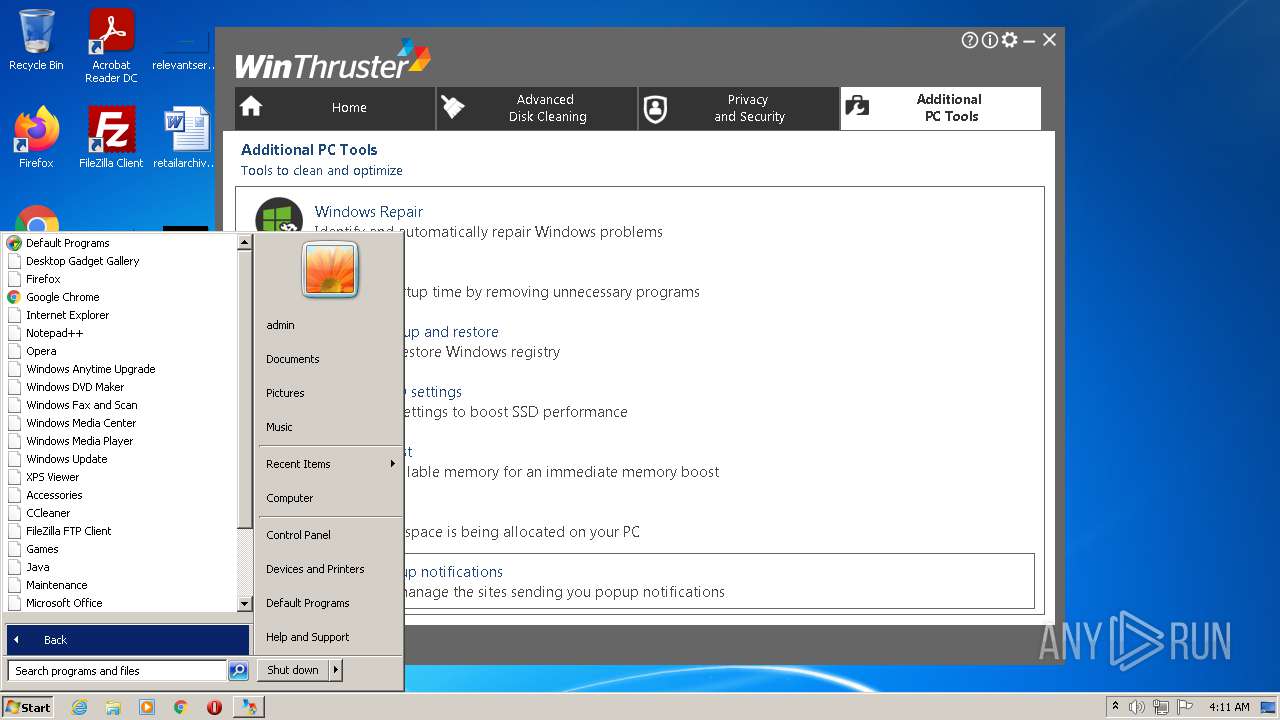Viewport: 1280px width, 720px height.
Task: Open Windows Explorer from the taskbar
Action: pyautogui.click(x=113, y=707)
